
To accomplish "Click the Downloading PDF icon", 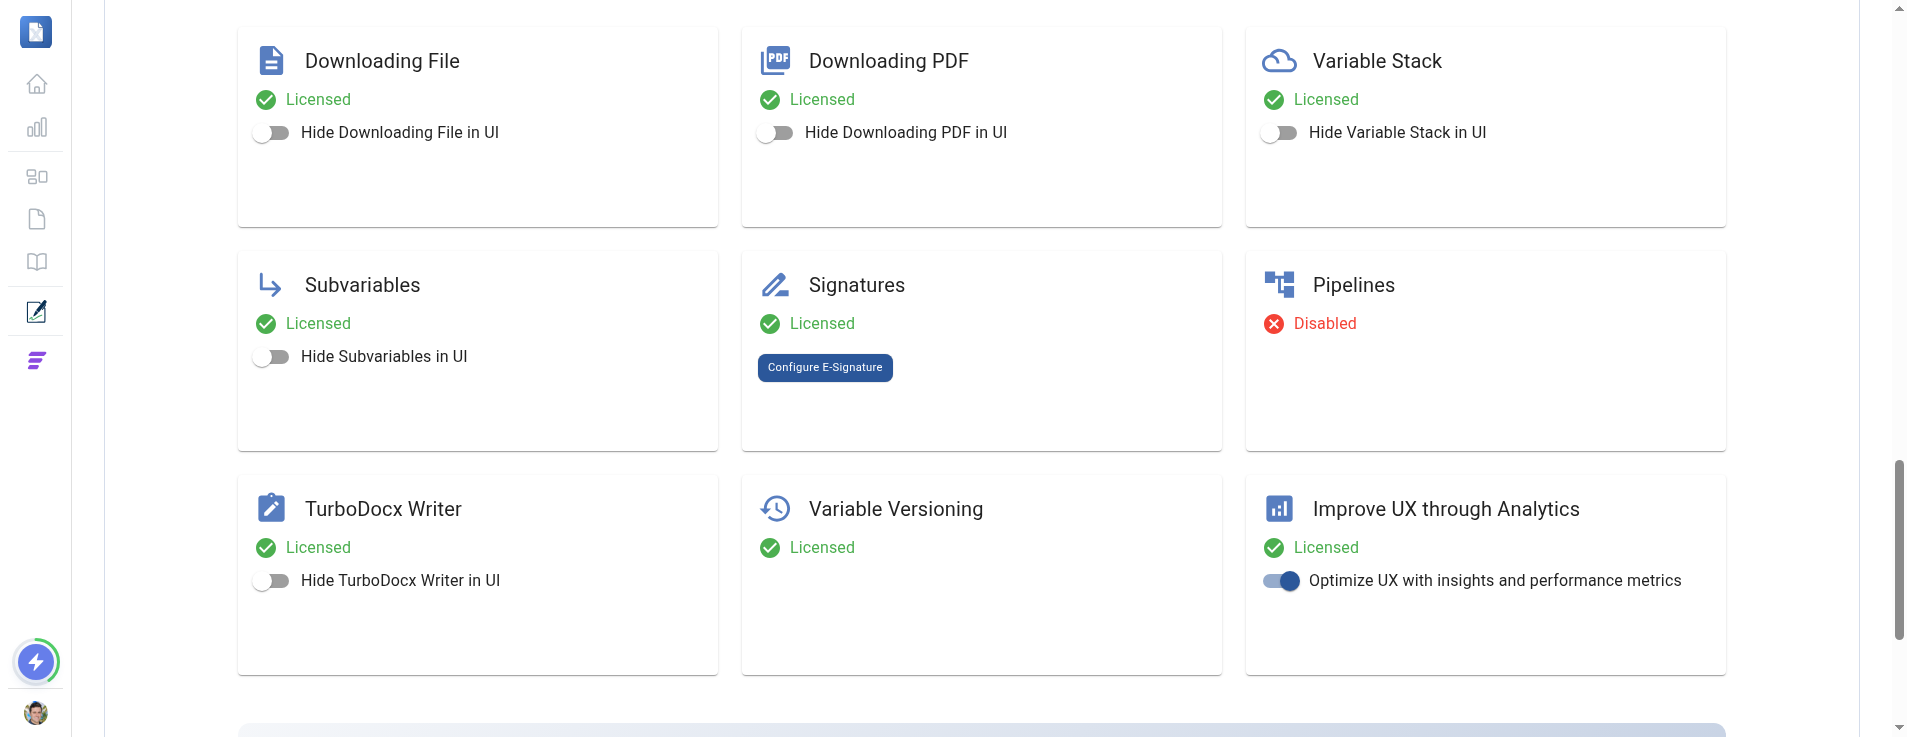I will (x=775, y=61).
